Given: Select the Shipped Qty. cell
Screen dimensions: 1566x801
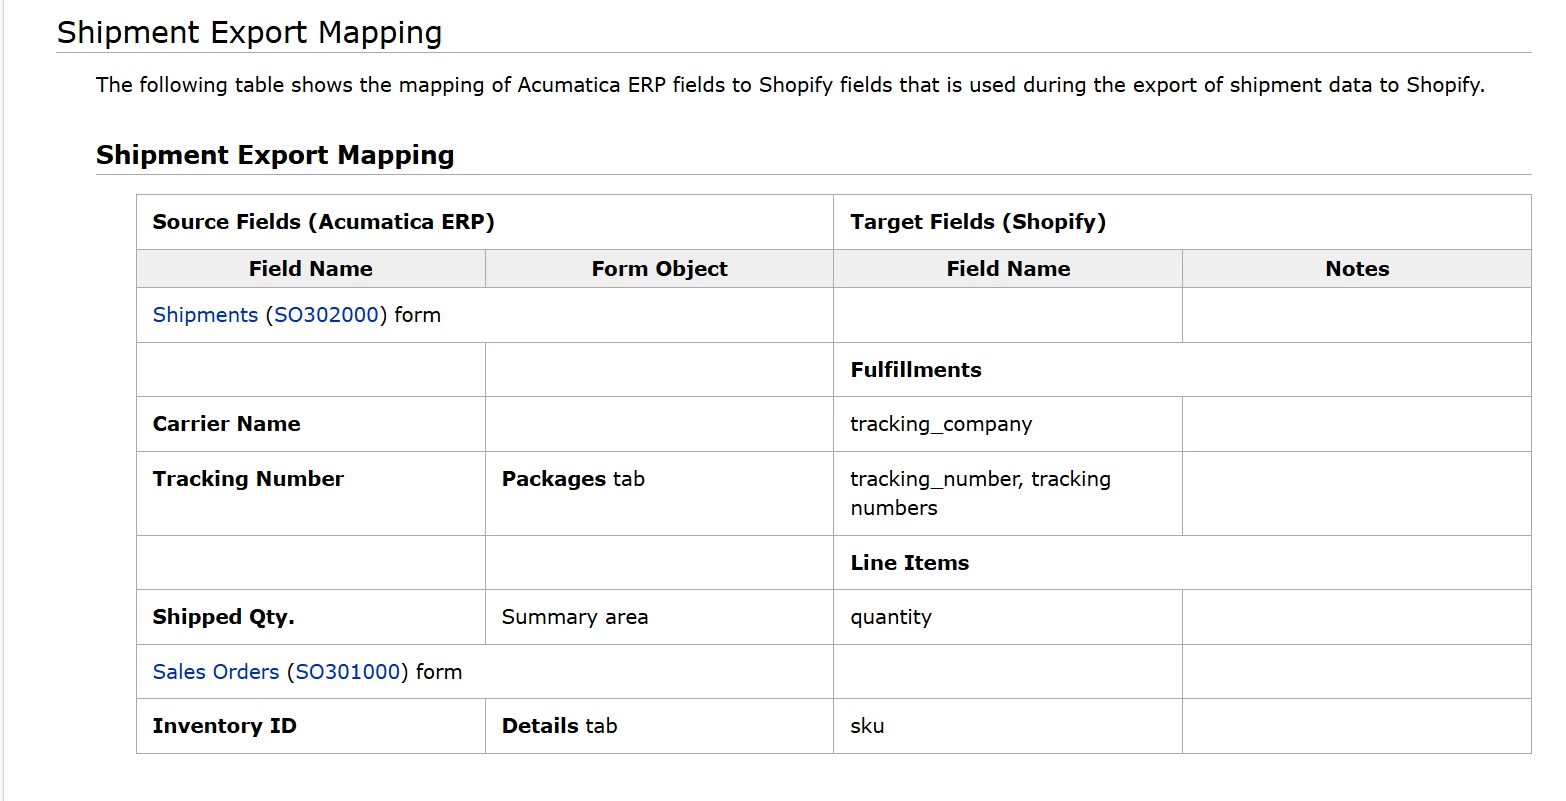Looking at the screenshot, I should [224, 617].
